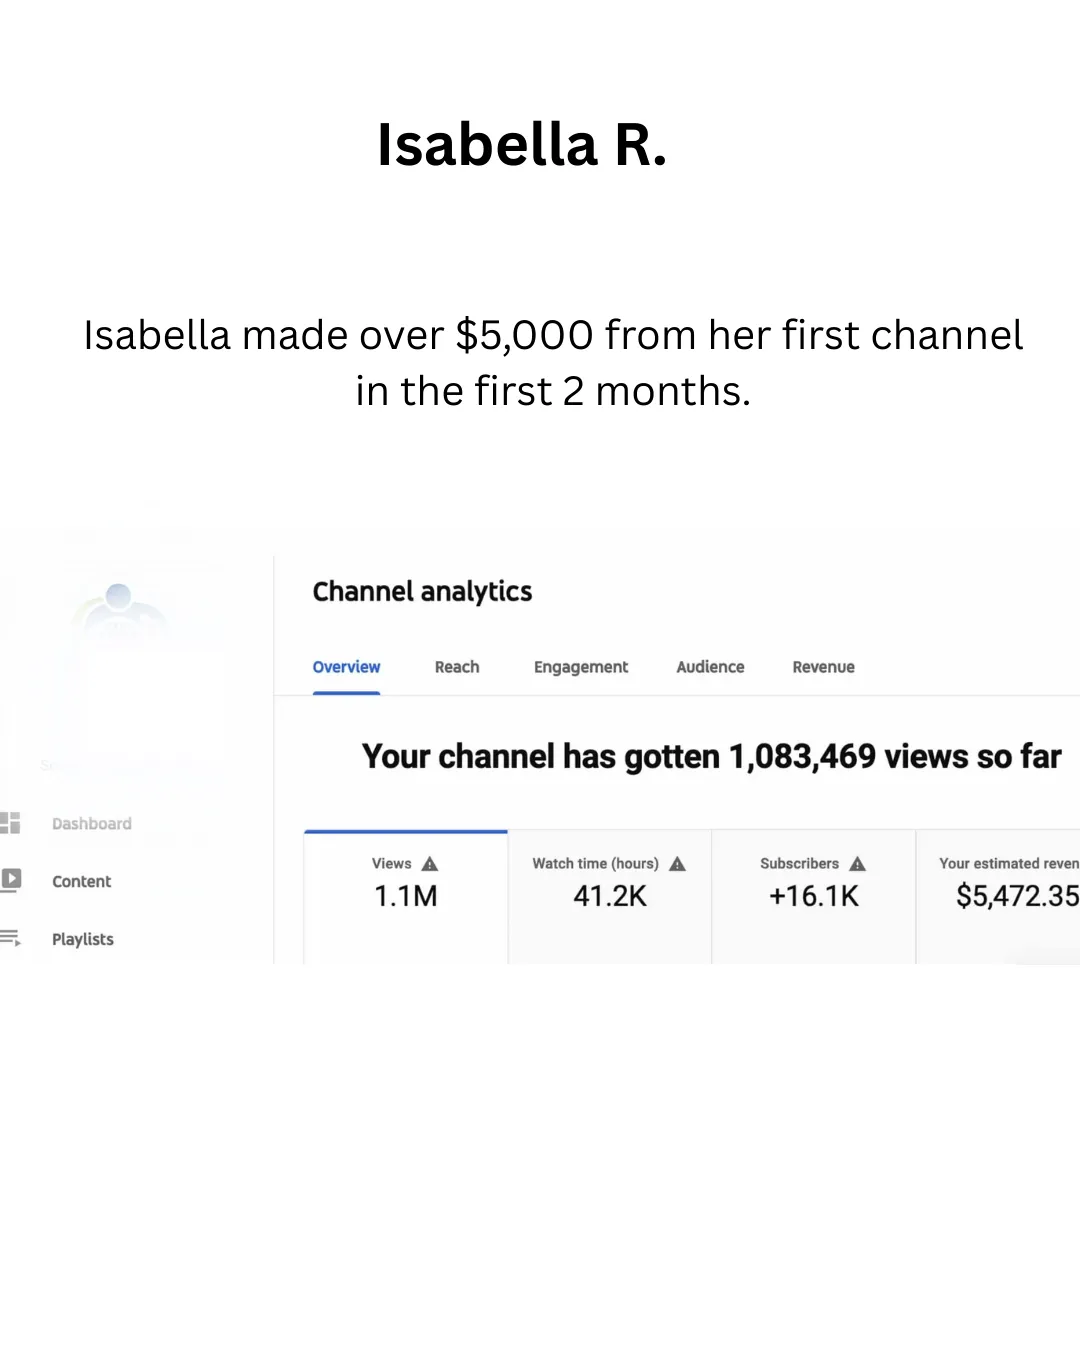Open Content in the sidebar
The height and width of the screenshot is (1350, 1080).
coord(82,881)
